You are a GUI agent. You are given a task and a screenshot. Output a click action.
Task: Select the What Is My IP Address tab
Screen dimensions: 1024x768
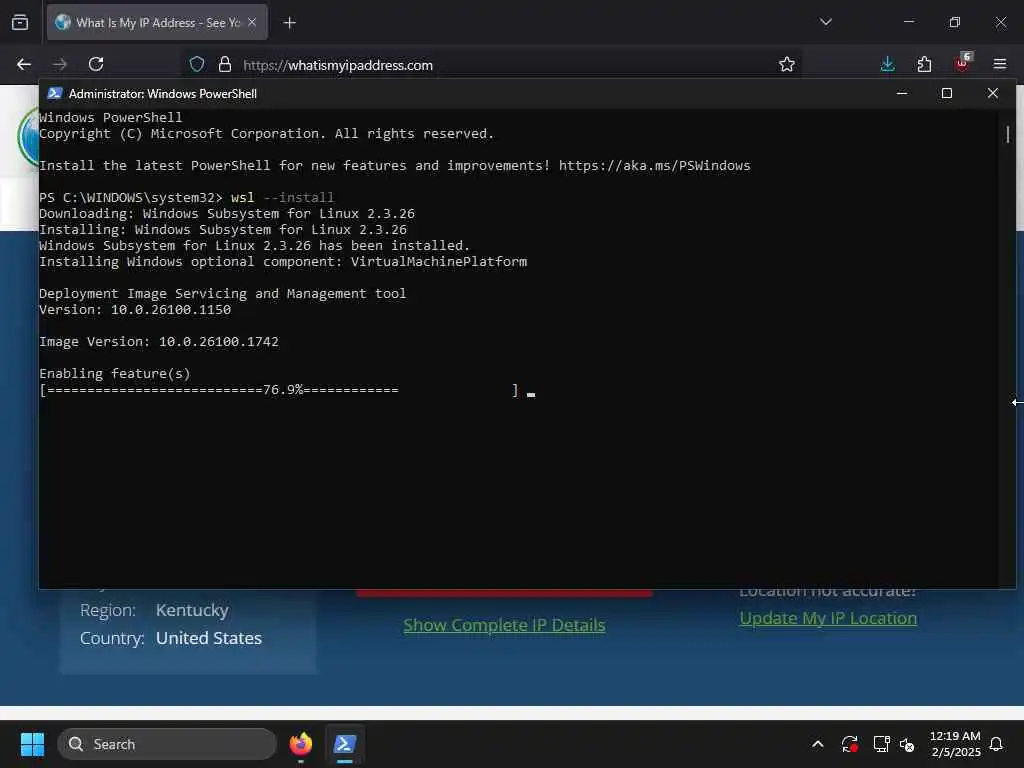coord(157,22)
